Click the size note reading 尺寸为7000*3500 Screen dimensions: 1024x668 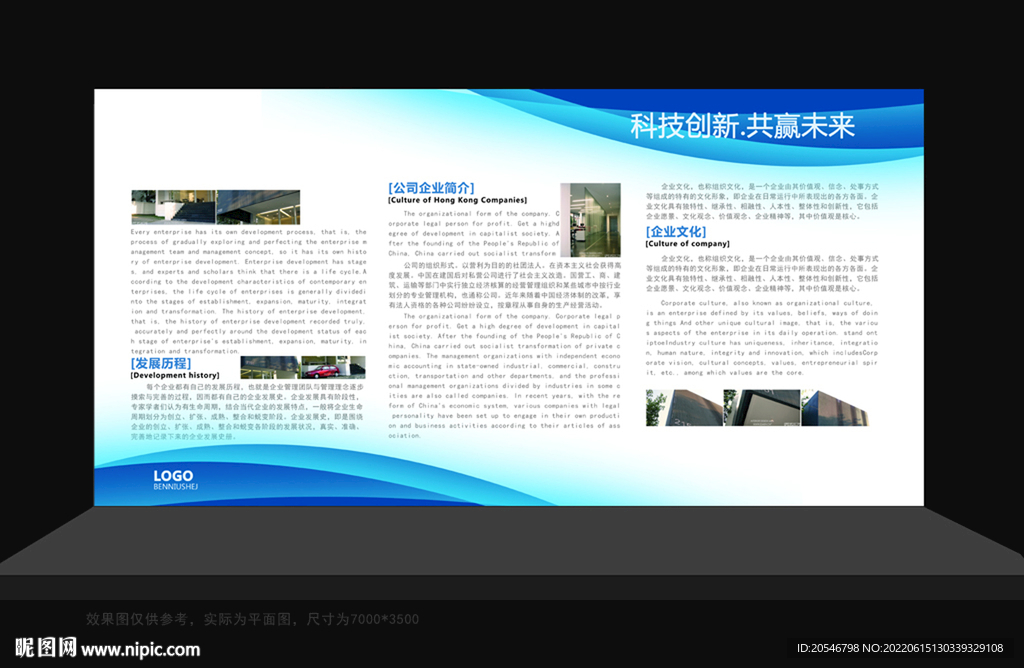363,619
